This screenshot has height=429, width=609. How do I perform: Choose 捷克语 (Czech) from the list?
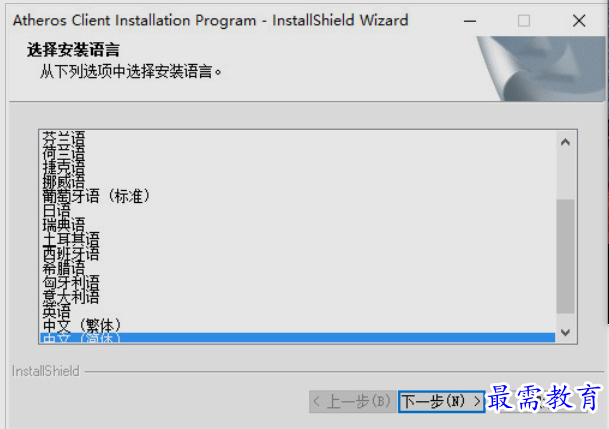[x=298, y=167]
